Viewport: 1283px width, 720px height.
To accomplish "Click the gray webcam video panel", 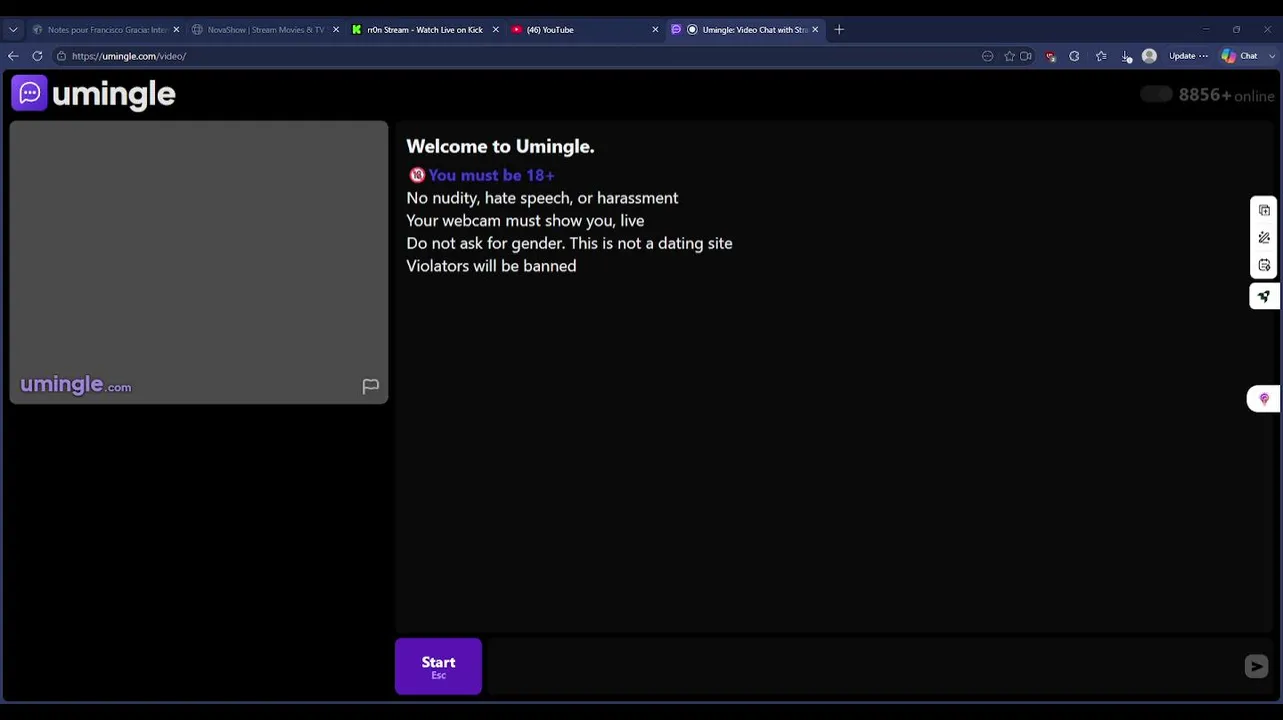I will click(199, 262).
